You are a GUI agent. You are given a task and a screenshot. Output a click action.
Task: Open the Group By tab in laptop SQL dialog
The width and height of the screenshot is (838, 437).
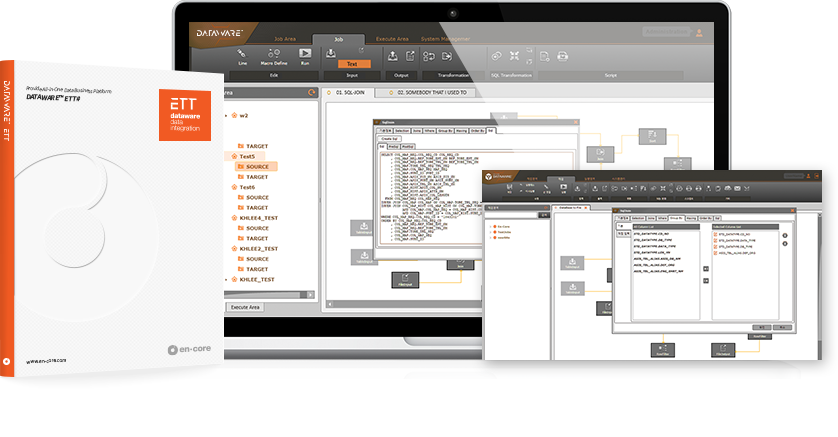pos(445,130)
